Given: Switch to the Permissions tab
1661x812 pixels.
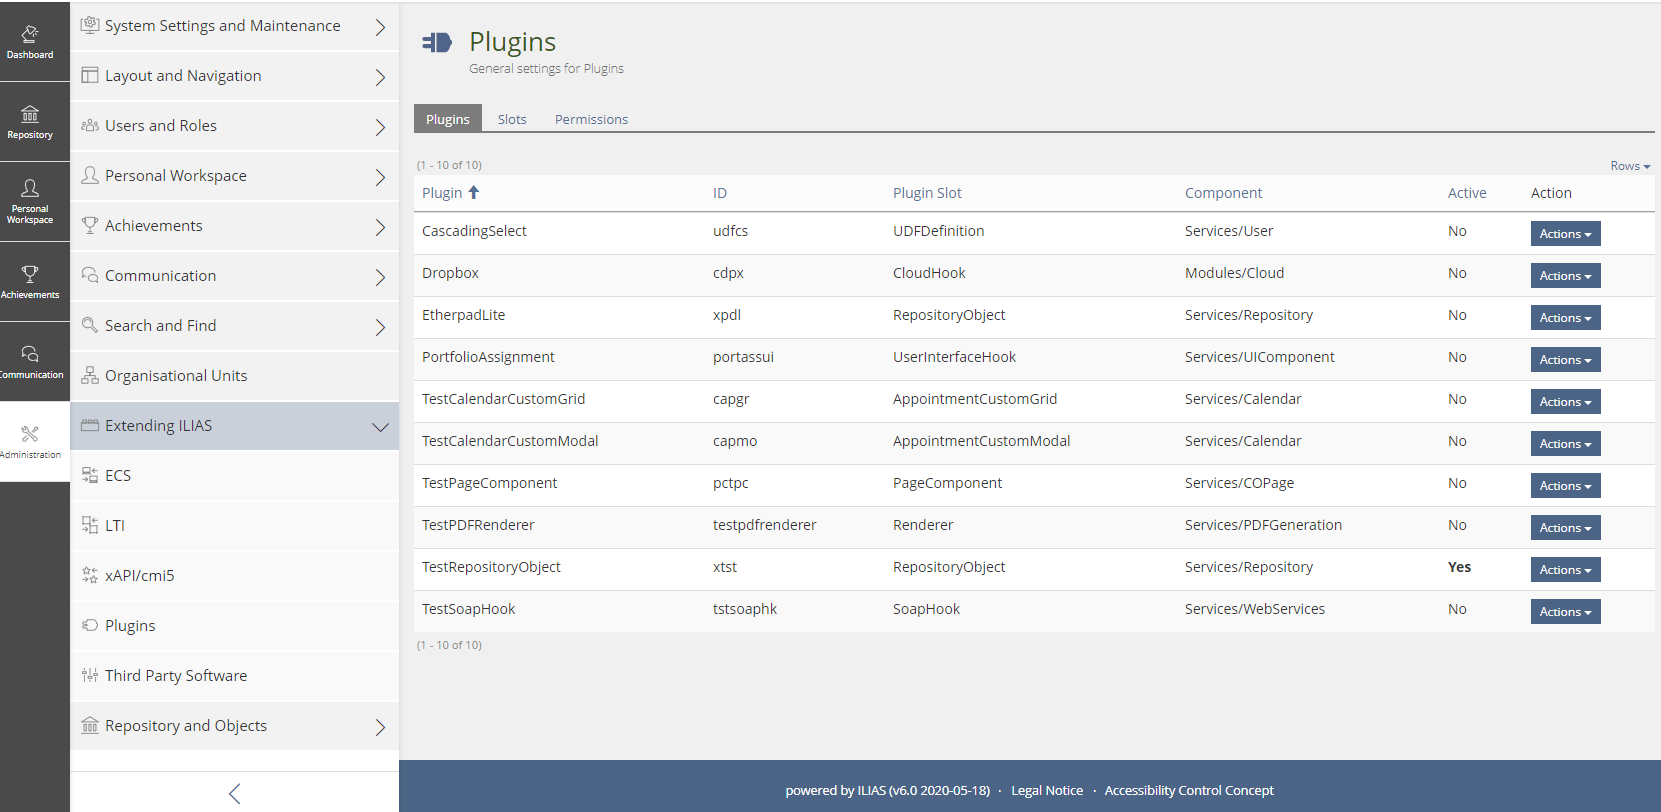Looking at the screenshot, I should (591, 119).
